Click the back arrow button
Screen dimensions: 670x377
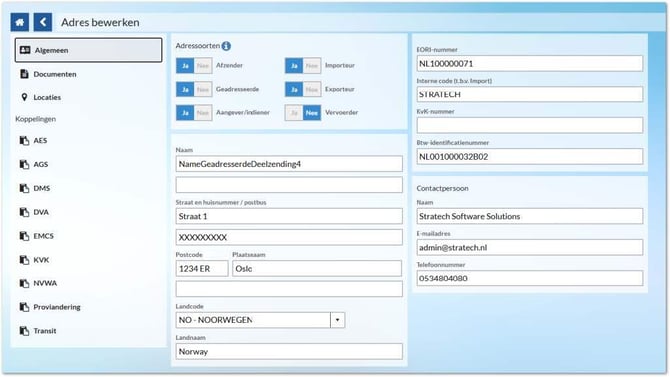pos(43,22)
